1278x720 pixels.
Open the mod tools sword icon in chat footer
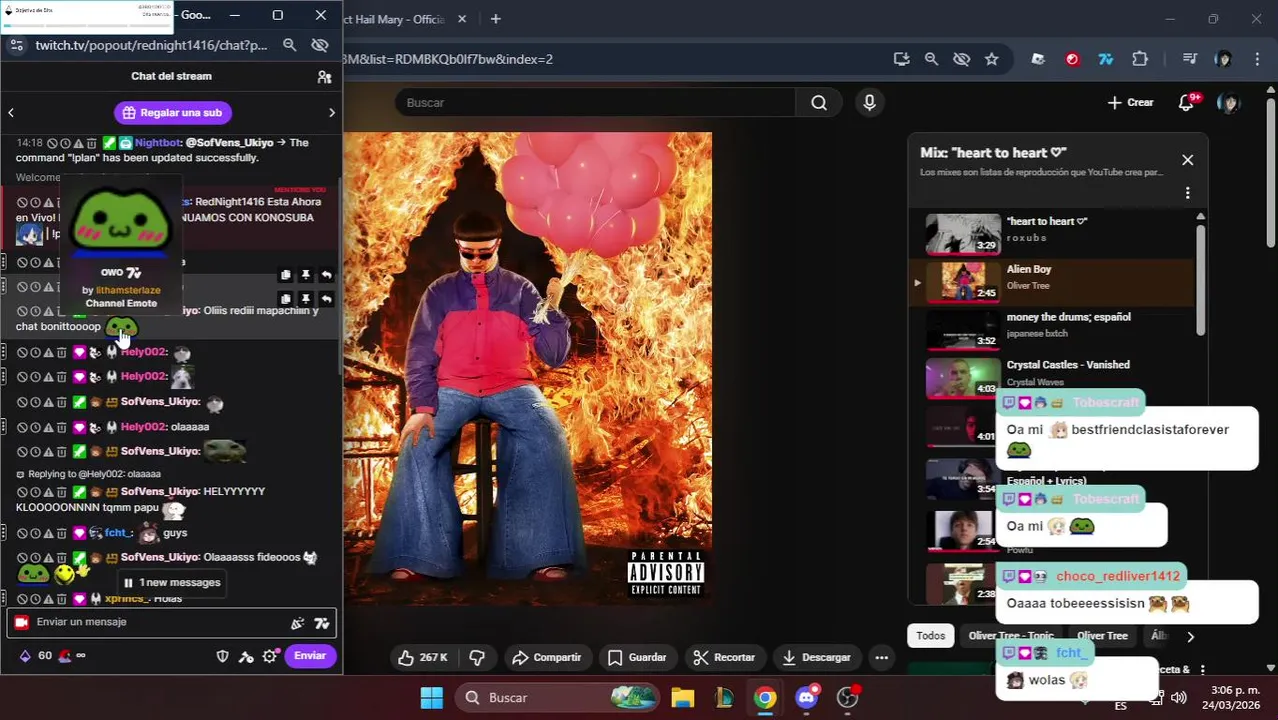pos(246,656)
